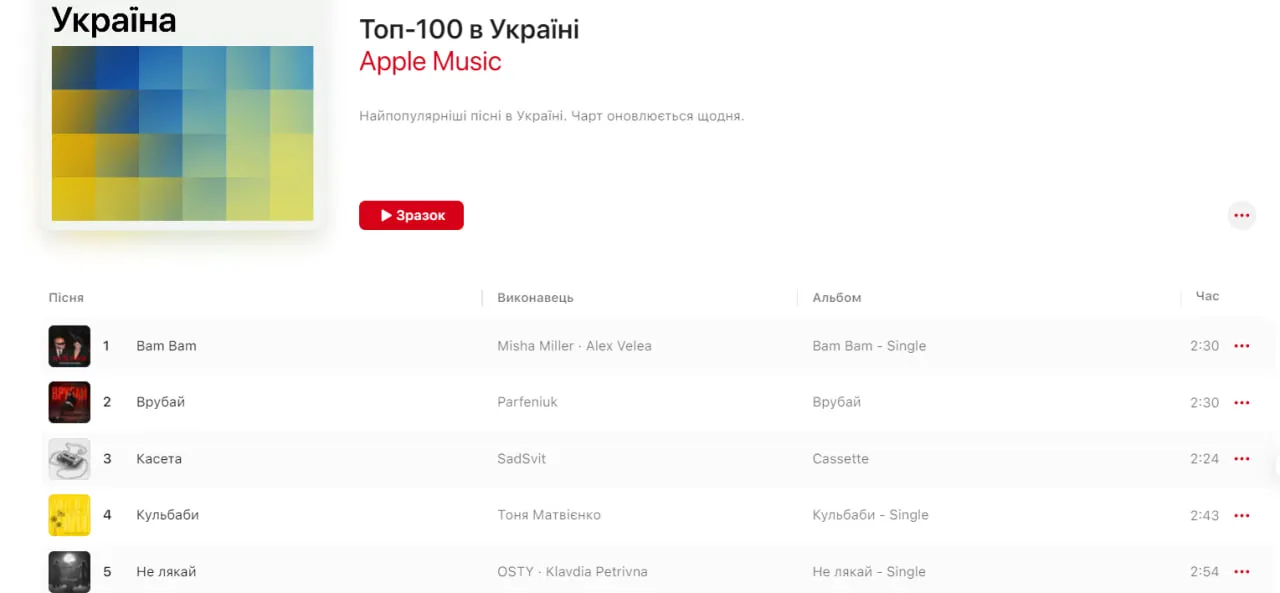Open the ellipsis menu for Касета

1242,458
